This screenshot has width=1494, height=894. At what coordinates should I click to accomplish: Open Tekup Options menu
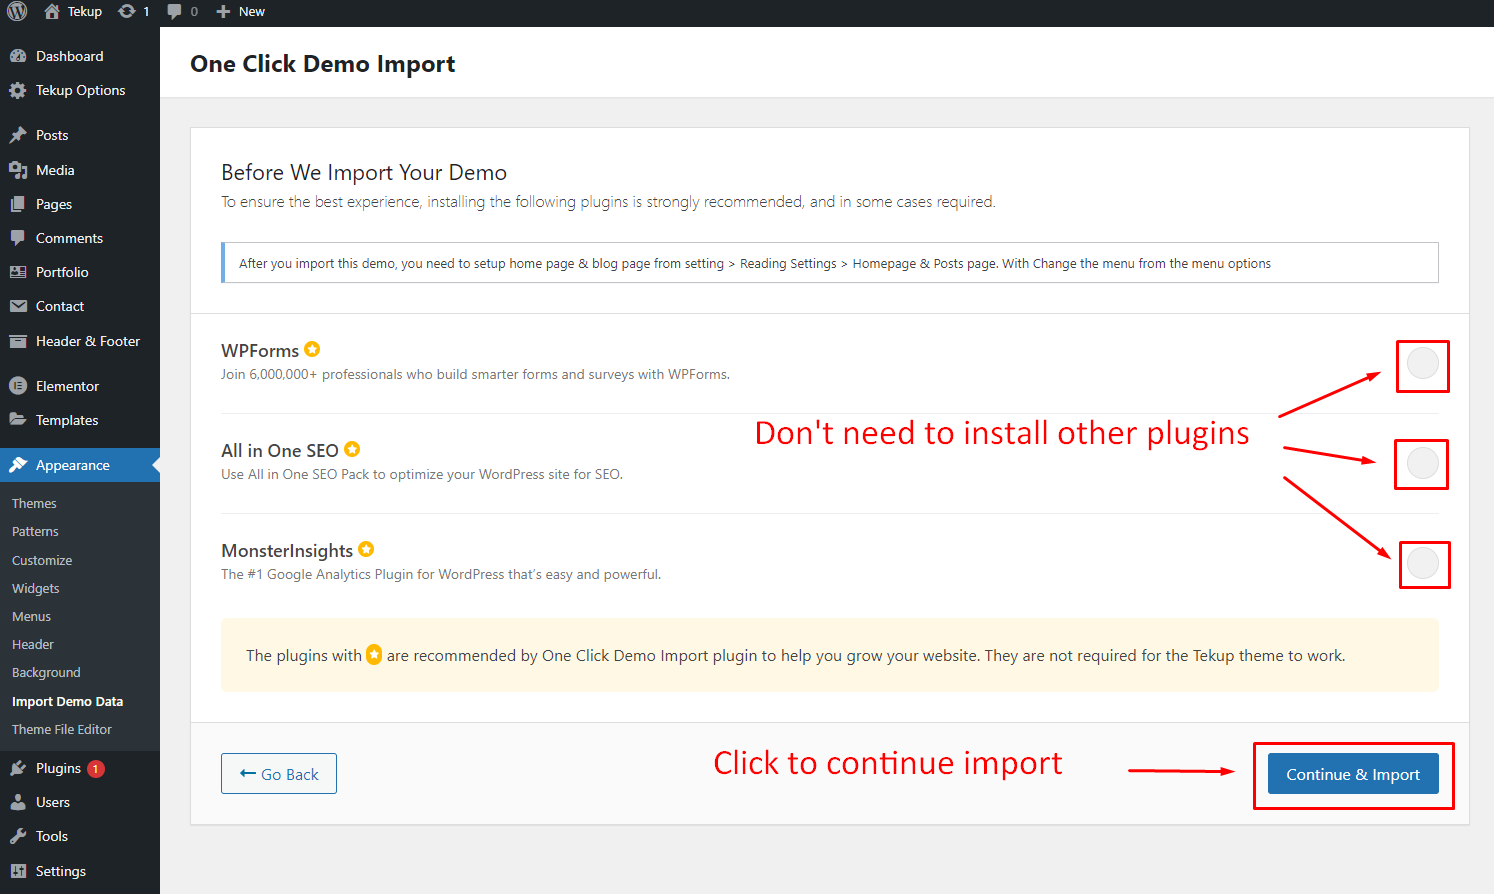[80, 90]
